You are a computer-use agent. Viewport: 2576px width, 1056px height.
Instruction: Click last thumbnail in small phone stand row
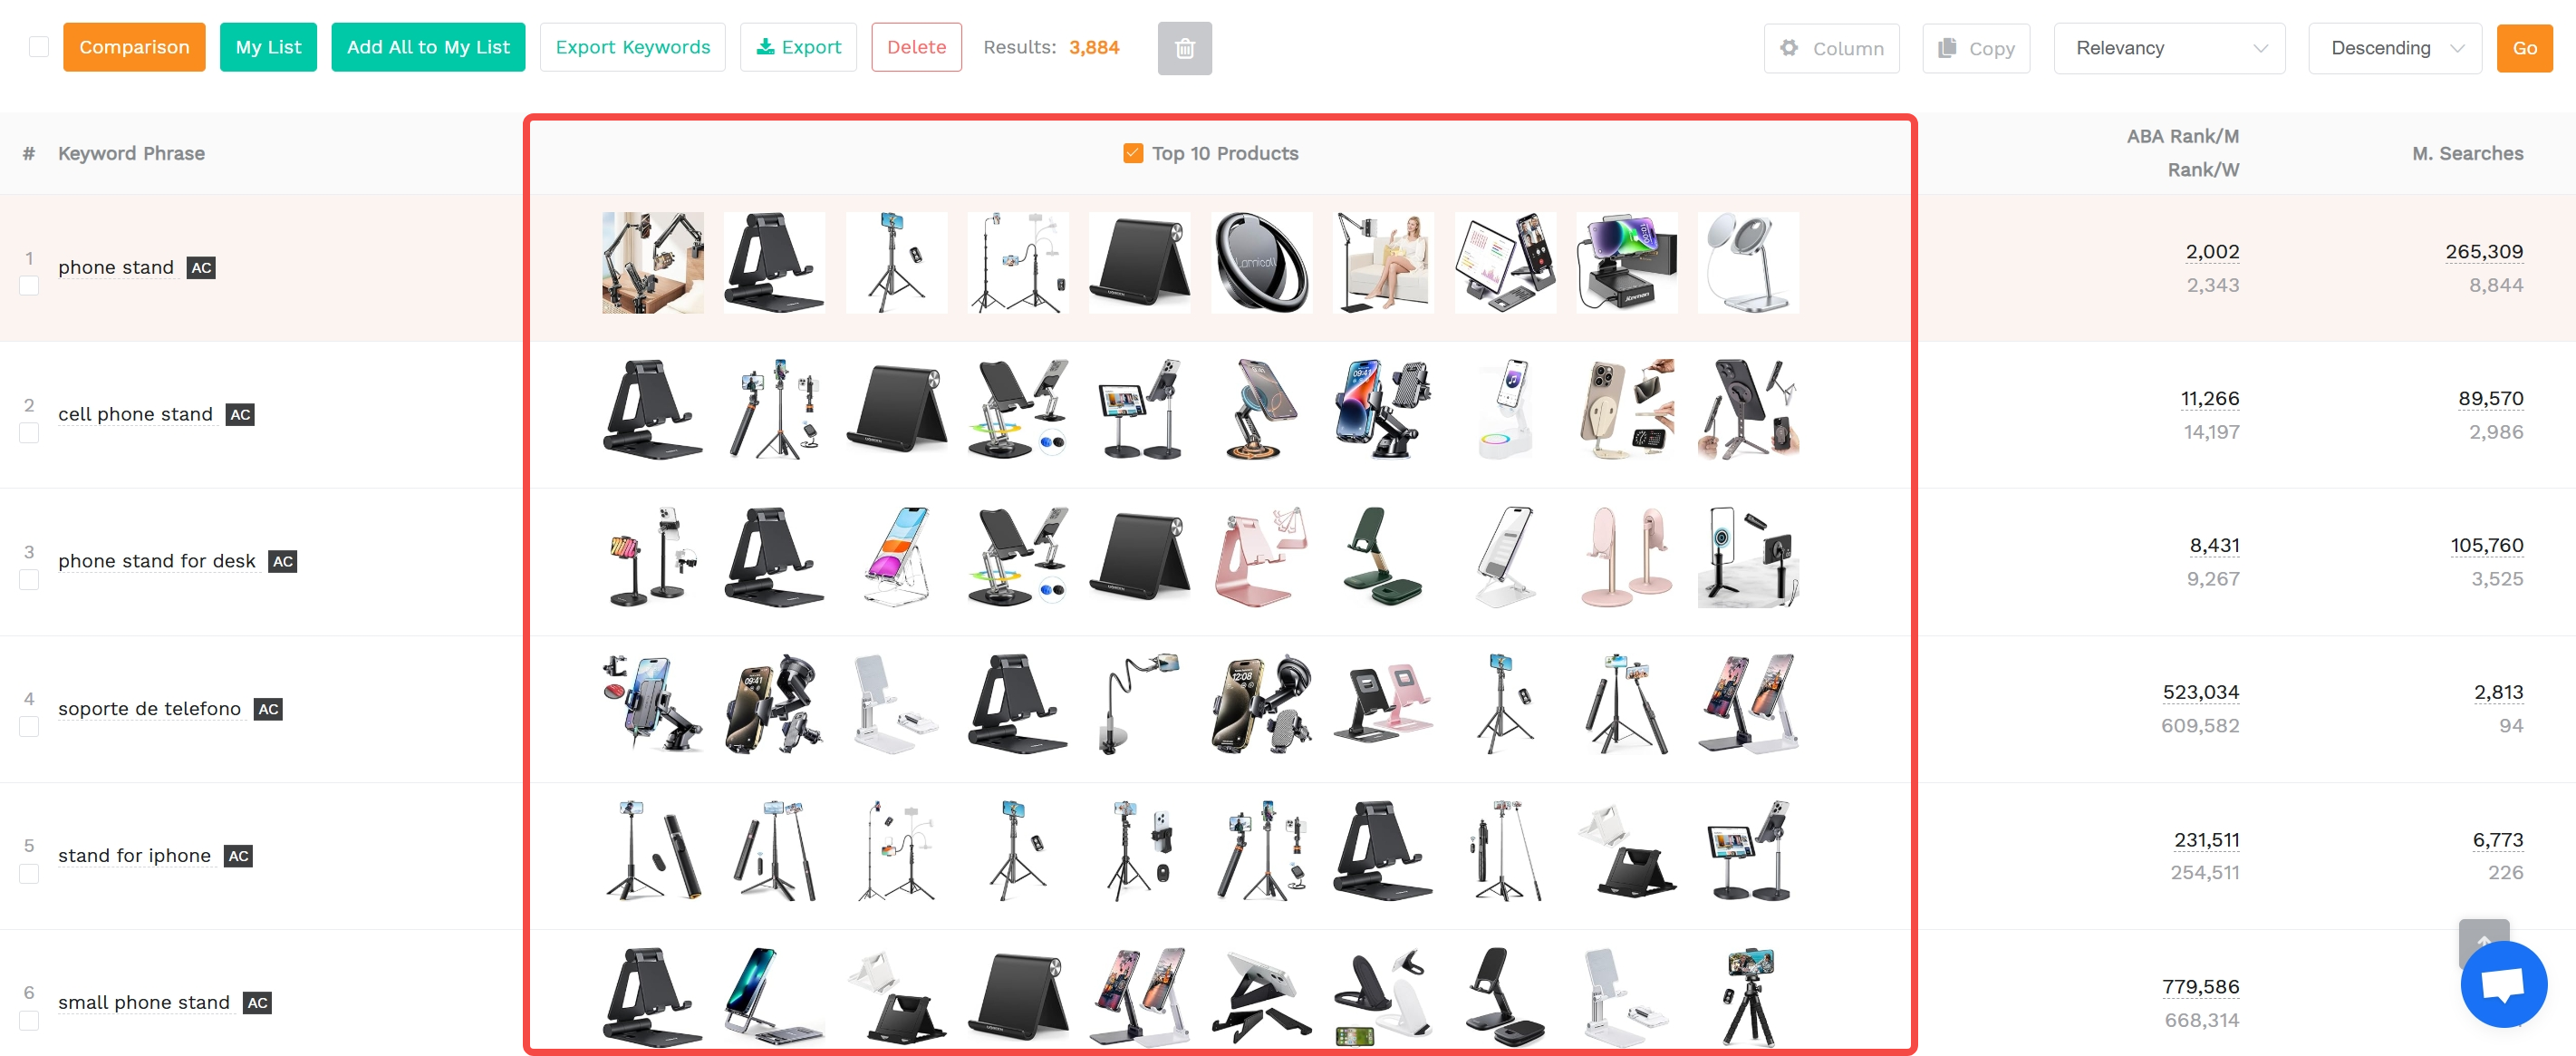(x=1748, y=998)
